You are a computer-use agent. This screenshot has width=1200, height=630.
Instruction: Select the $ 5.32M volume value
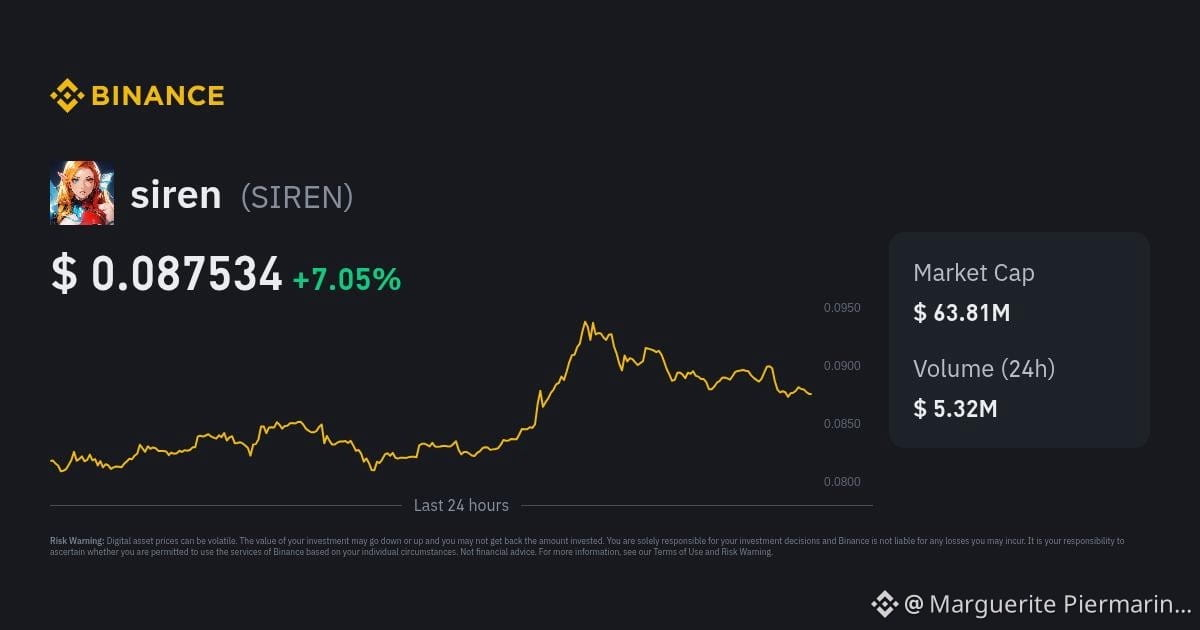[956, 408]
